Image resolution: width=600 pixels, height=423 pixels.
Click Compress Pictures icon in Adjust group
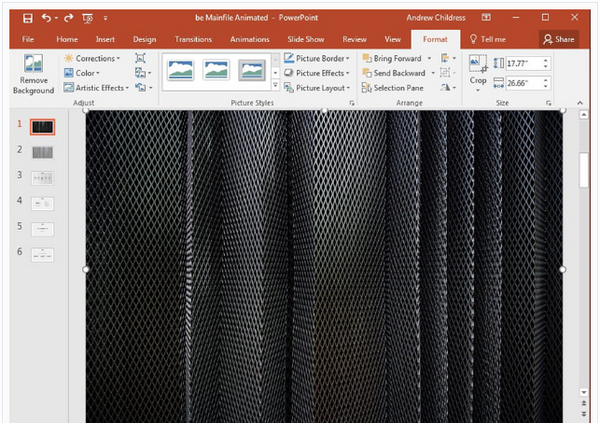pyautogui.click(x=140, y=58)
